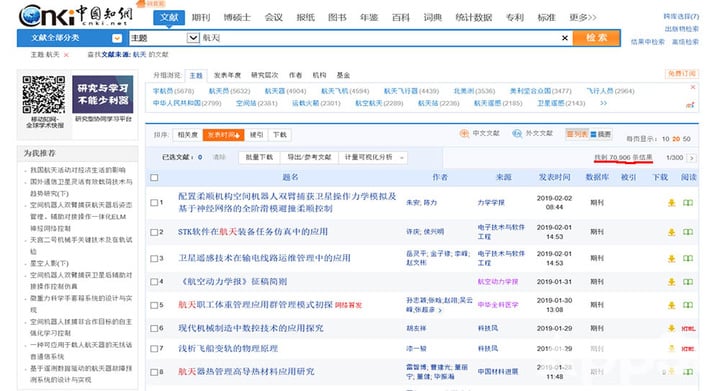Switch to the 博硕士 database tab

pos(237,17)
